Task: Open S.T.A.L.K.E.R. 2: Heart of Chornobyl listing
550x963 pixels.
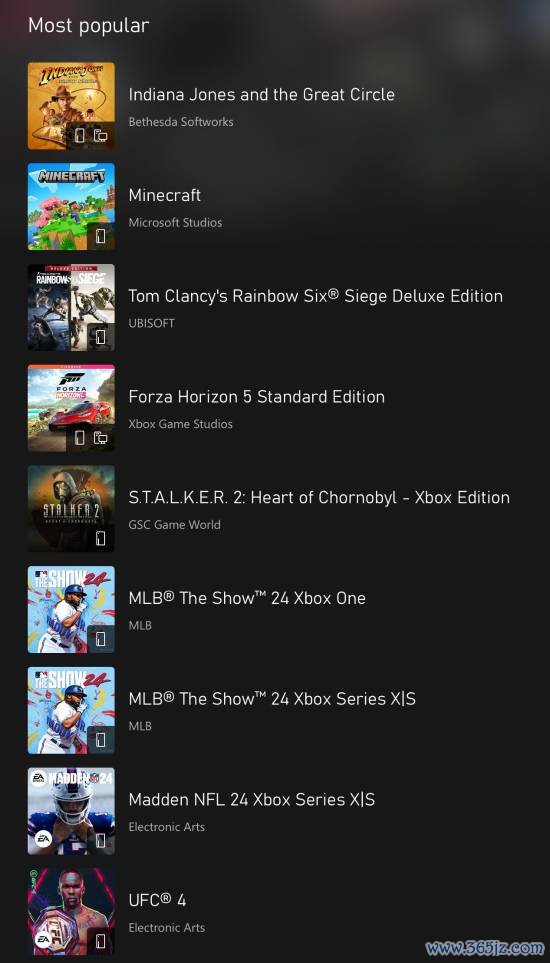Action: pyautogui.click(x=319, y=497)
